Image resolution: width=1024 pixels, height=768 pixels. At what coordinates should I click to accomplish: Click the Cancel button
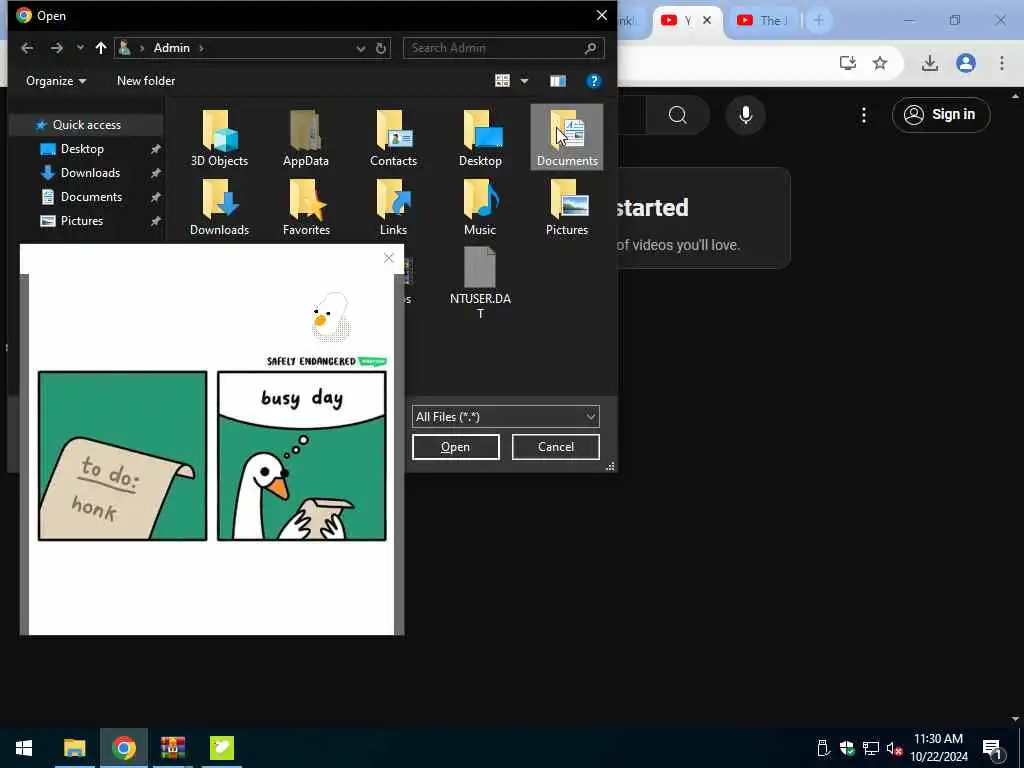[x=556, y=447]
